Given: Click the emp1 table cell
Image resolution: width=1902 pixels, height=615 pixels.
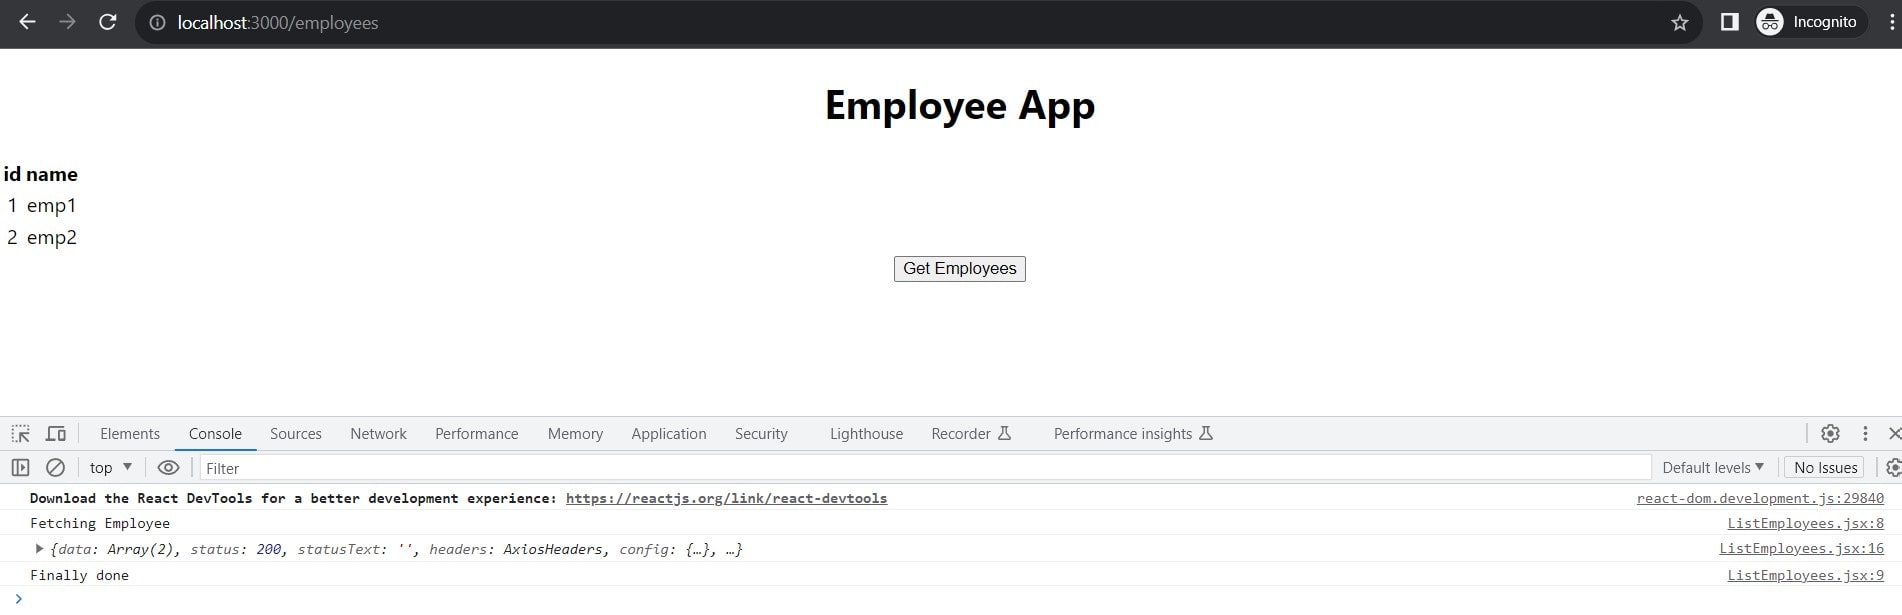Looking at the screenshot, I should tap(52, 206).
